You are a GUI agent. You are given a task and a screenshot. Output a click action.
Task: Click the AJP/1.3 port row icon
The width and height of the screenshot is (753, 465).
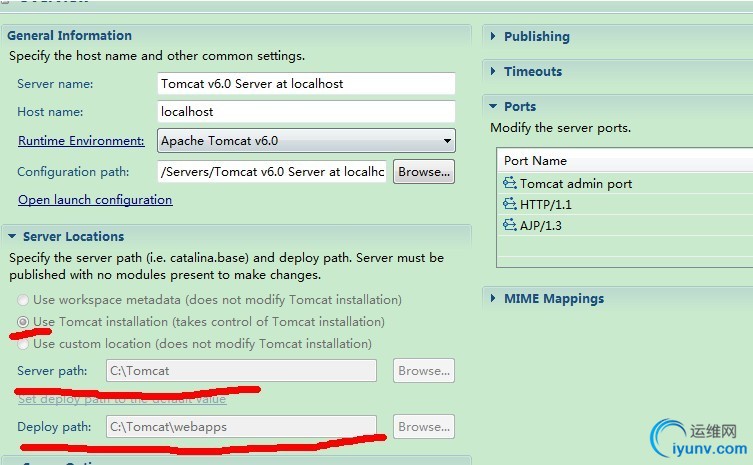pyautogui.click(x=509, y=225)
